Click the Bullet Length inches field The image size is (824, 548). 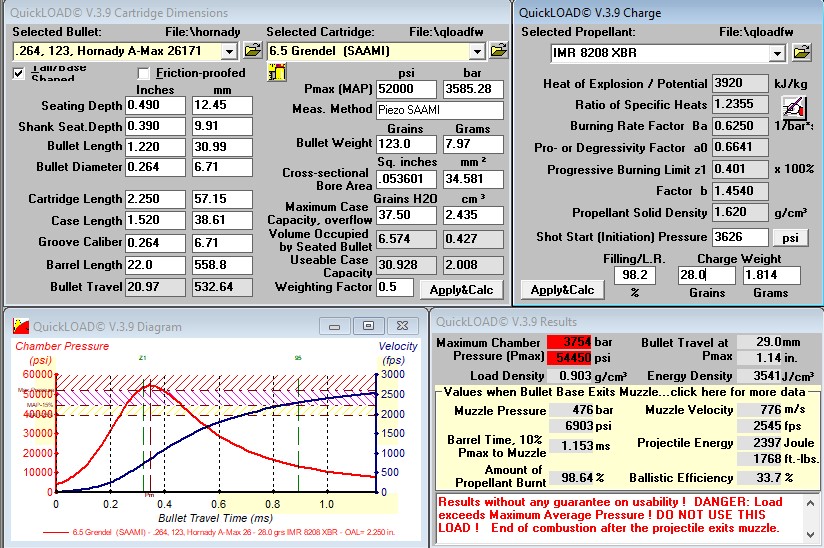coord(156,147)
